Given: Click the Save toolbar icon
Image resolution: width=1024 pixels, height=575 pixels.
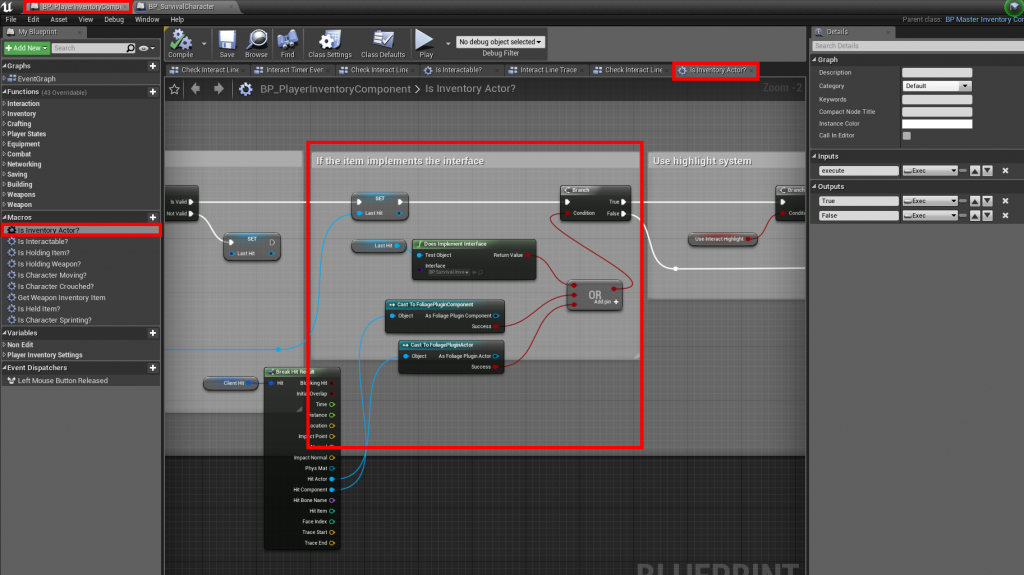Looking at the screenshot, I should (227, 44).
